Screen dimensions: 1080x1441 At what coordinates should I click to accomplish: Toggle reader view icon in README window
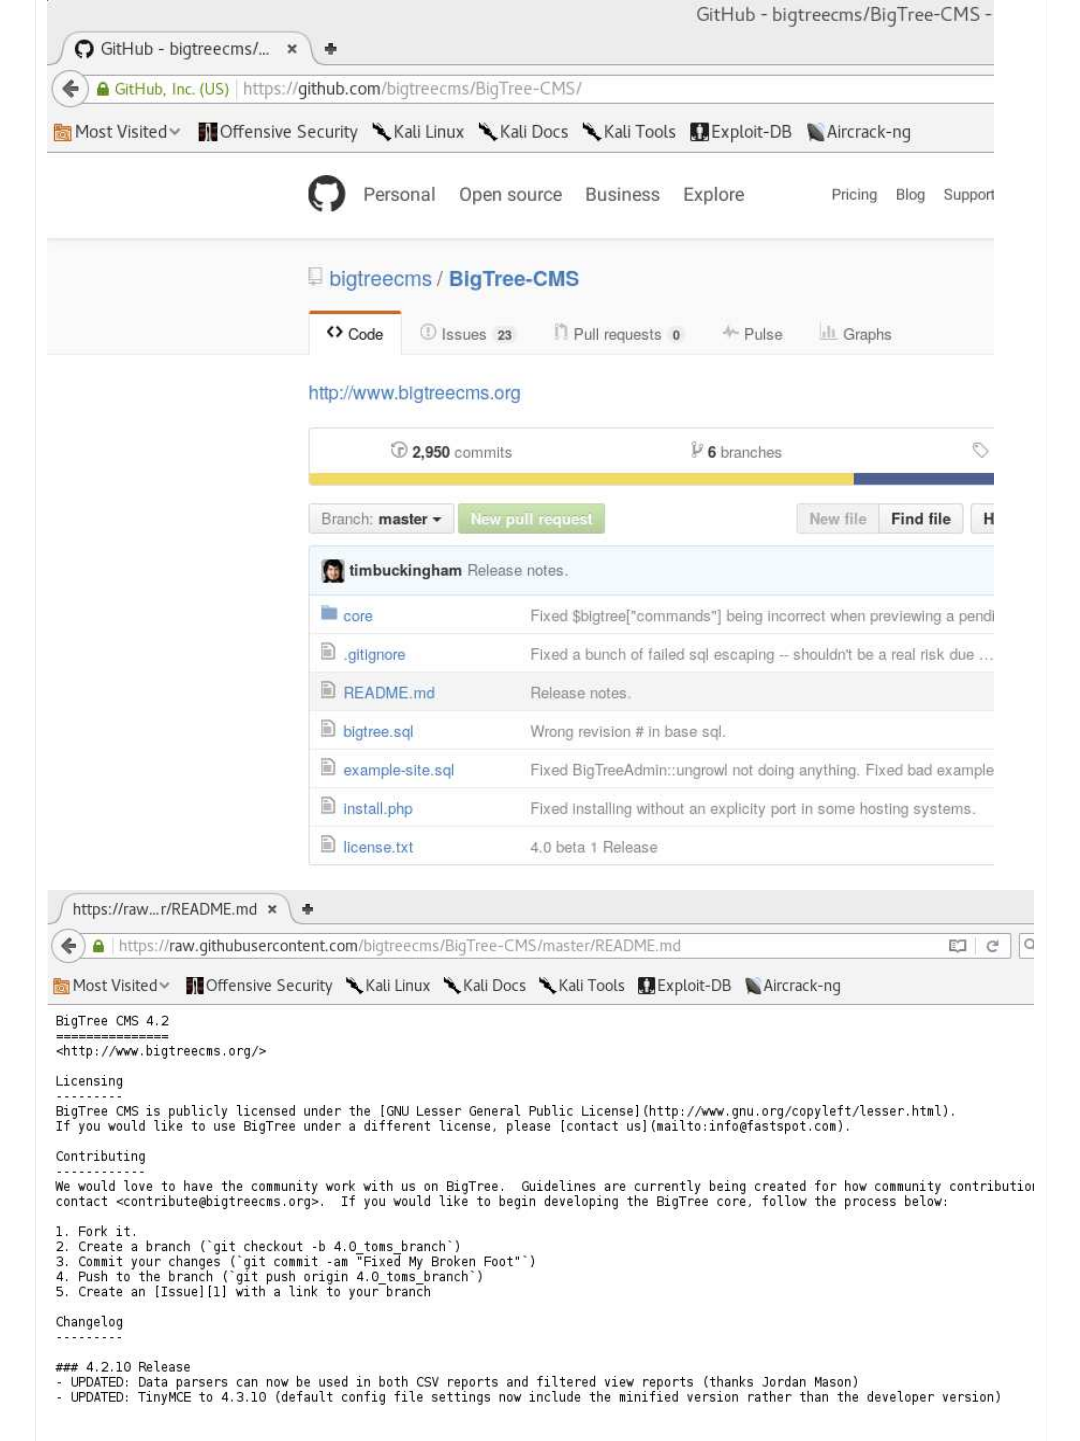(957, 946)
